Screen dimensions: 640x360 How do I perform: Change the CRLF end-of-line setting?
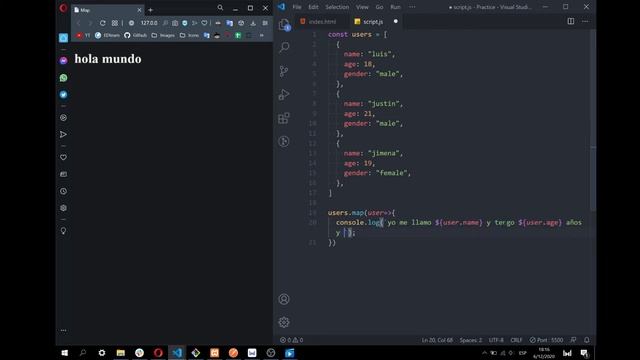pos(516,340)
